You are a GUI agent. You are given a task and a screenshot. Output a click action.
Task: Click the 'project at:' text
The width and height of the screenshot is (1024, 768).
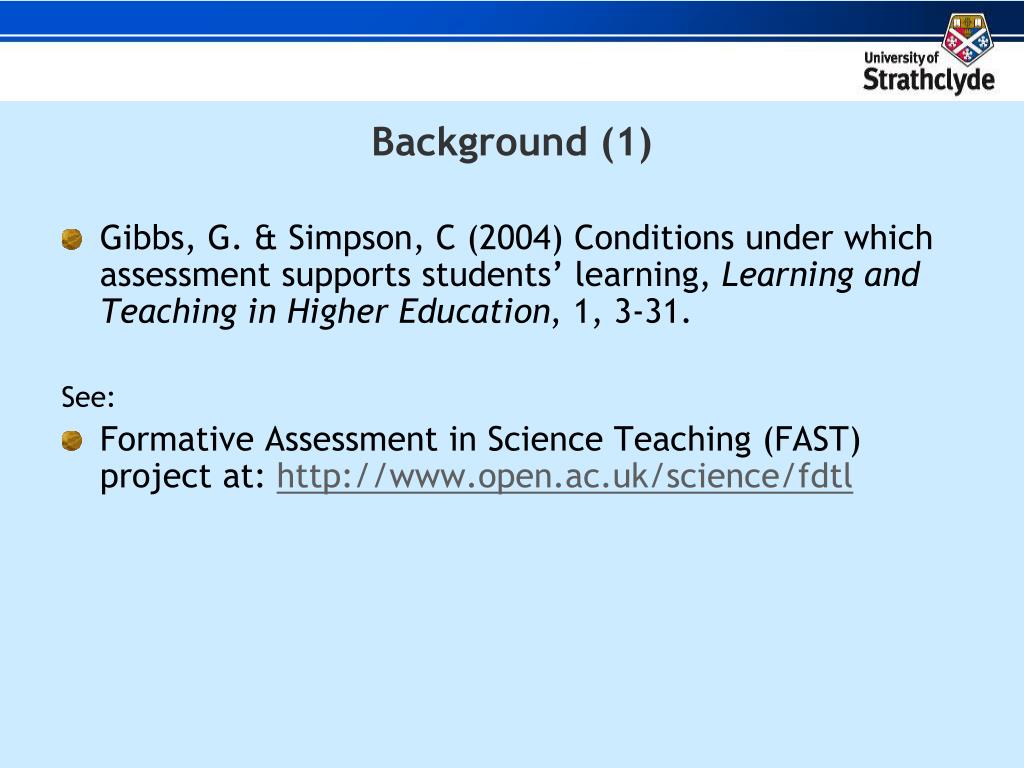[x=182, y=477]
